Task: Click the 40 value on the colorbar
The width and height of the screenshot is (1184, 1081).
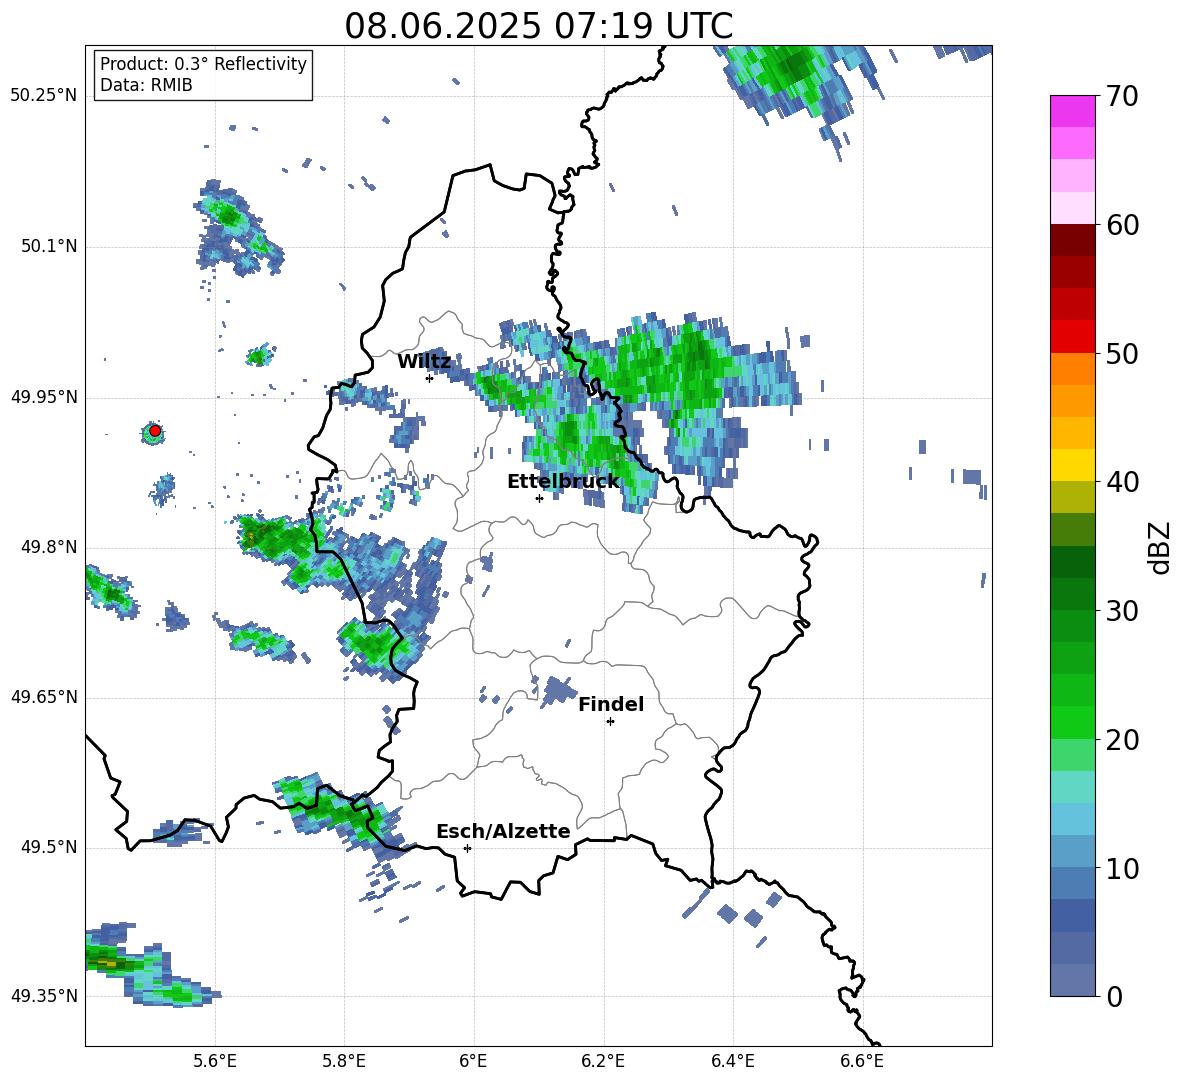Action: pos(1121,482)
